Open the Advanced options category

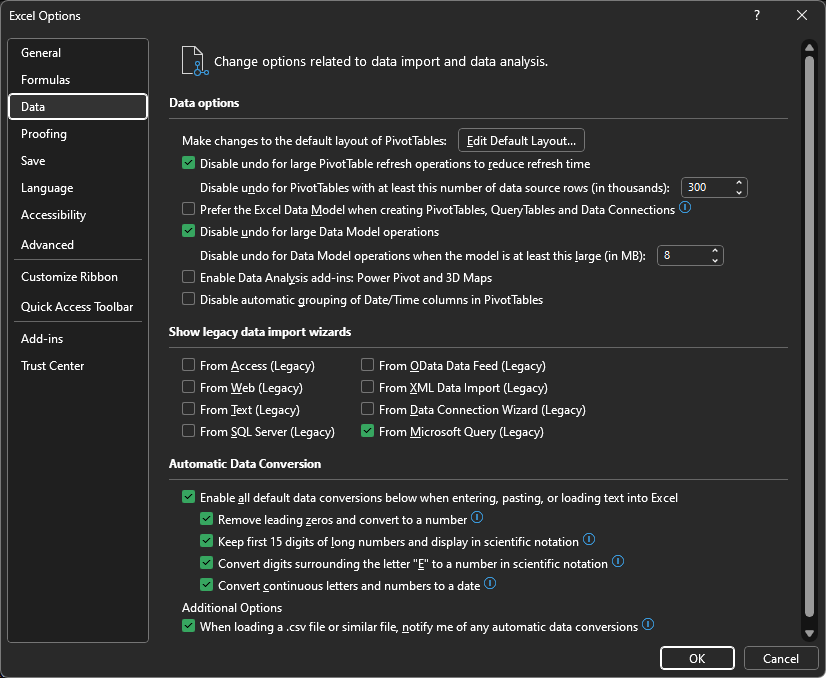click(x=78, y=244)
